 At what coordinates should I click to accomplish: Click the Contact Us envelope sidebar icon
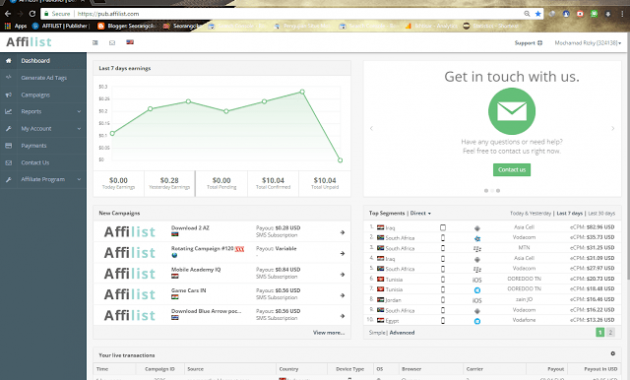pyautogui.click(x=8, y=163)
